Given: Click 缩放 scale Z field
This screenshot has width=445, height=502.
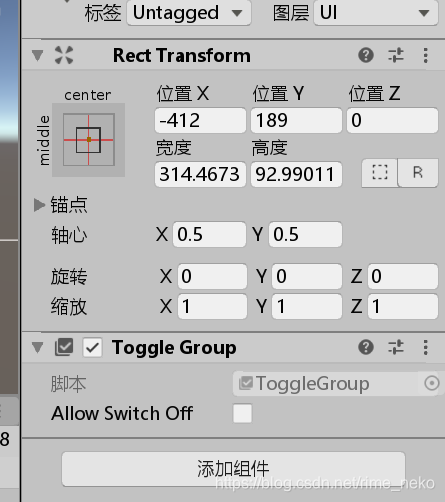Looking at the screenshot, I should [x=403, y=306].
